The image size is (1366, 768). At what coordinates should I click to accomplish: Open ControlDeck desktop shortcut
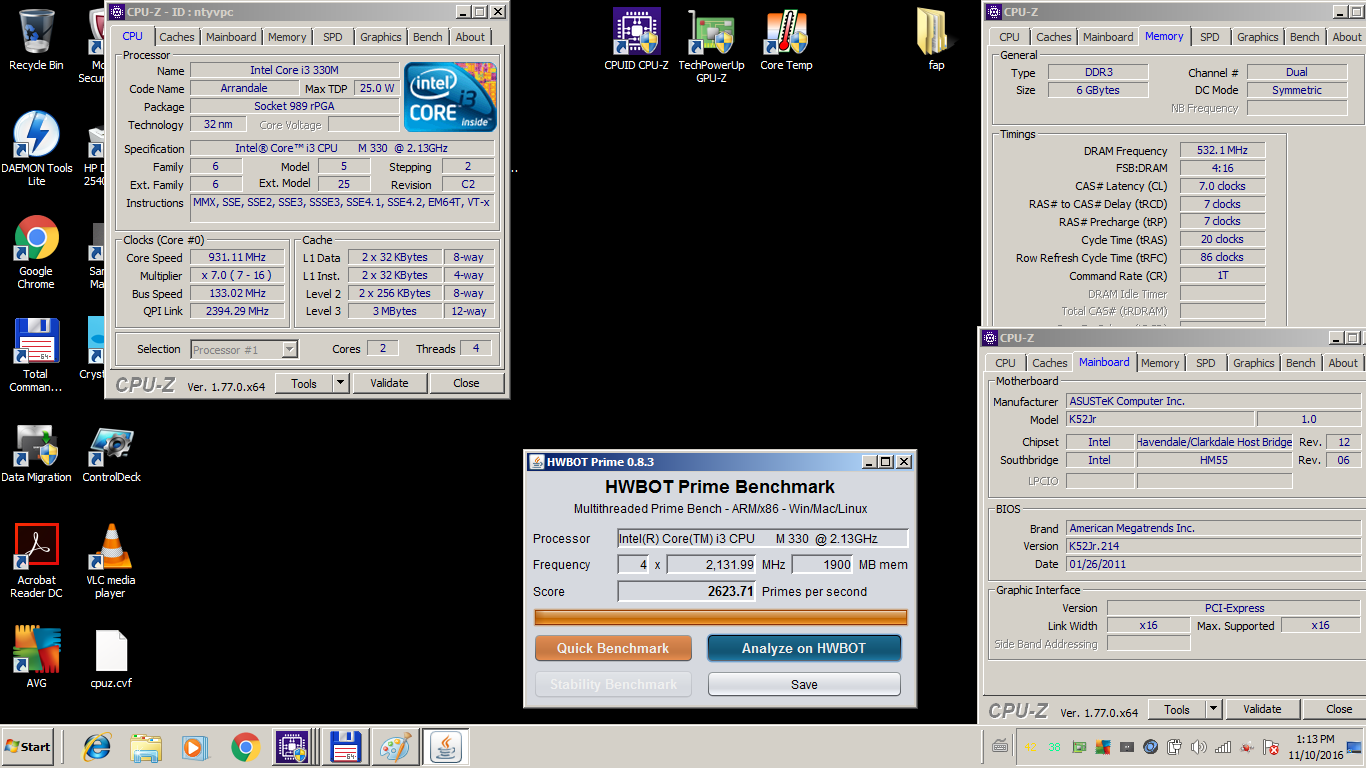click(111, 453)
